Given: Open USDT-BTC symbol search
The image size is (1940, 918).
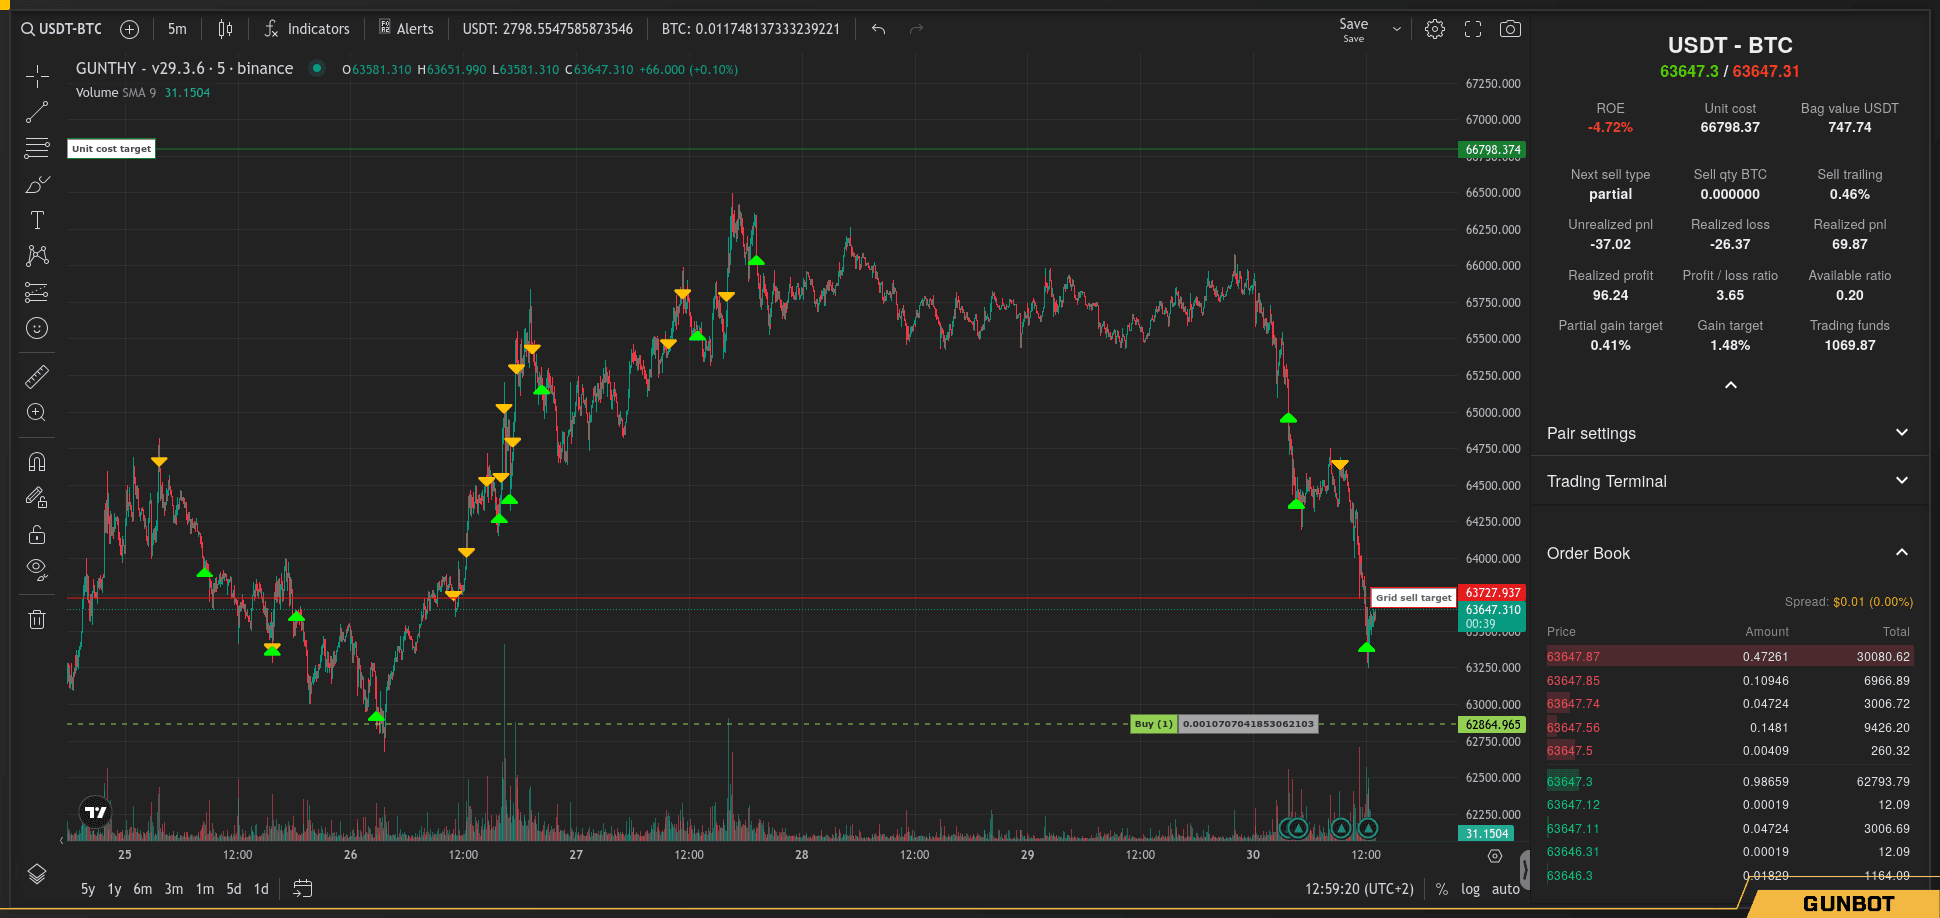Looking at the screenshot, I should pos(61,29).
